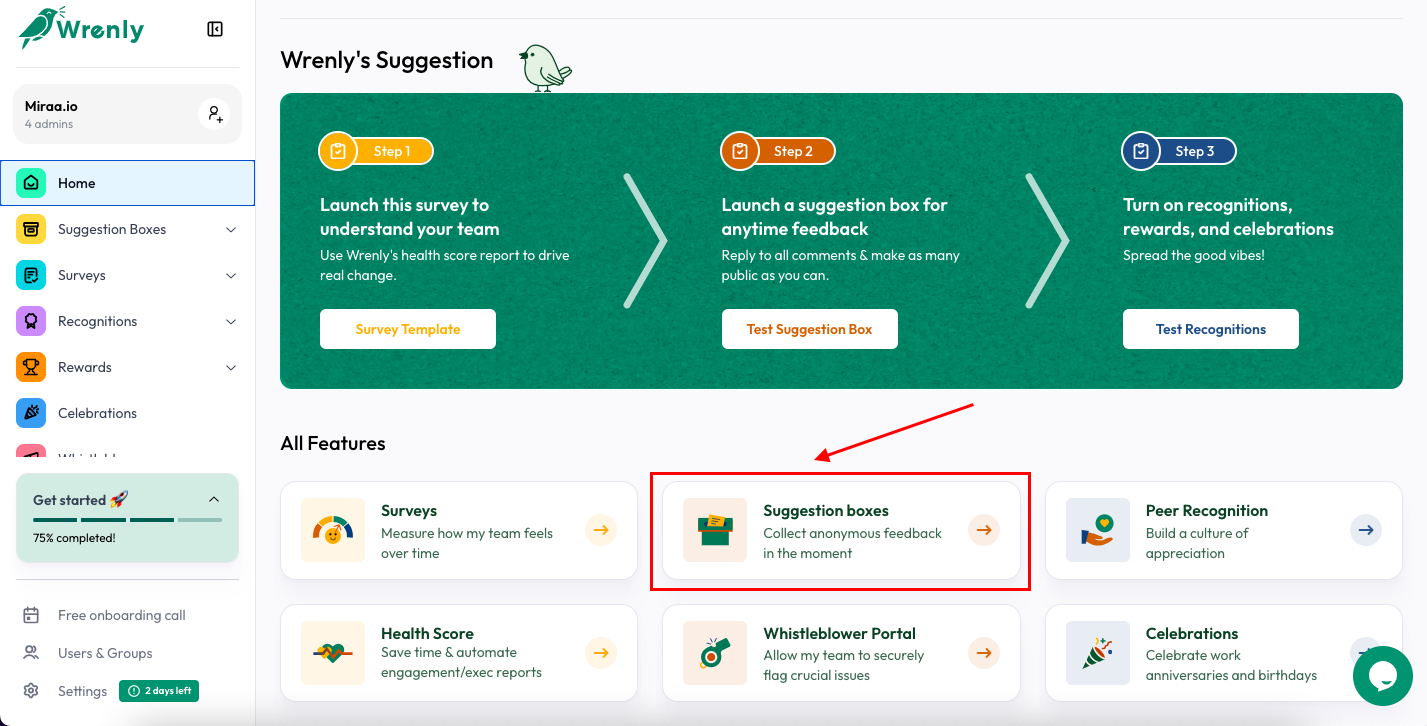Viewport: 1427px width, 726px height.
Task: Click the Celebrations confetti icon
Action: 31,413
